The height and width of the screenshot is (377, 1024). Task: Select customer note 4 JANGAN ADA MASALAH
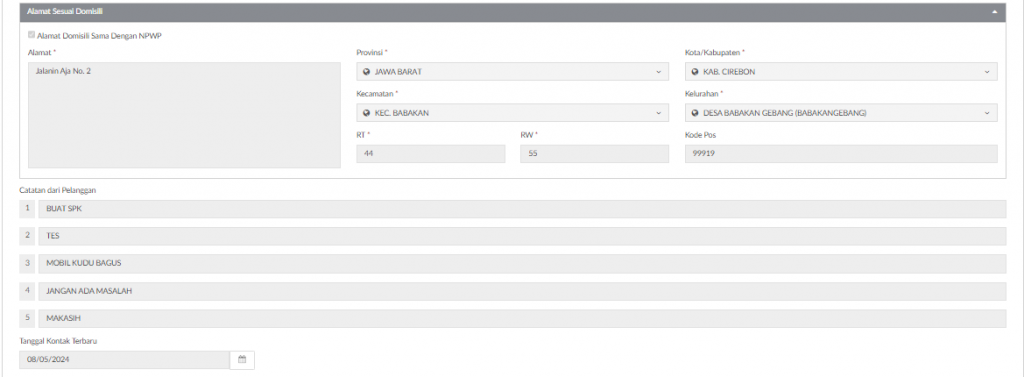(x=522, y=291)
